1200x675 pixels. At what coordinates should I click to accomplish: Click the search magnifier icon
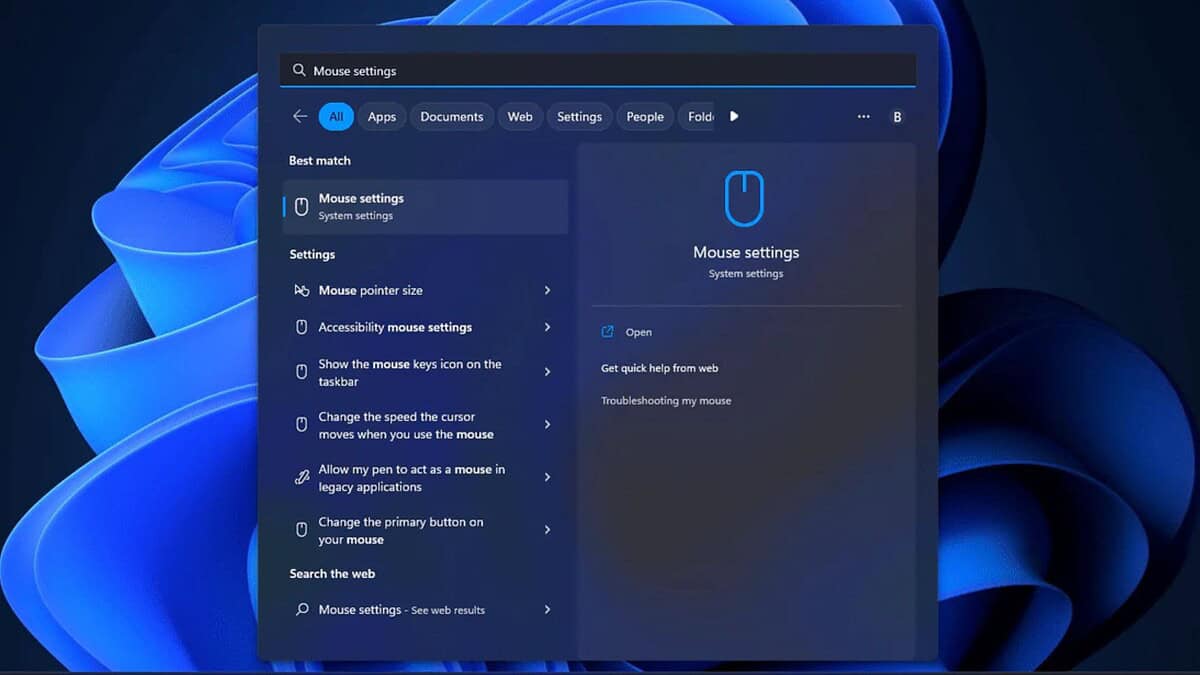pyautogui.click(x=299, y=70)
